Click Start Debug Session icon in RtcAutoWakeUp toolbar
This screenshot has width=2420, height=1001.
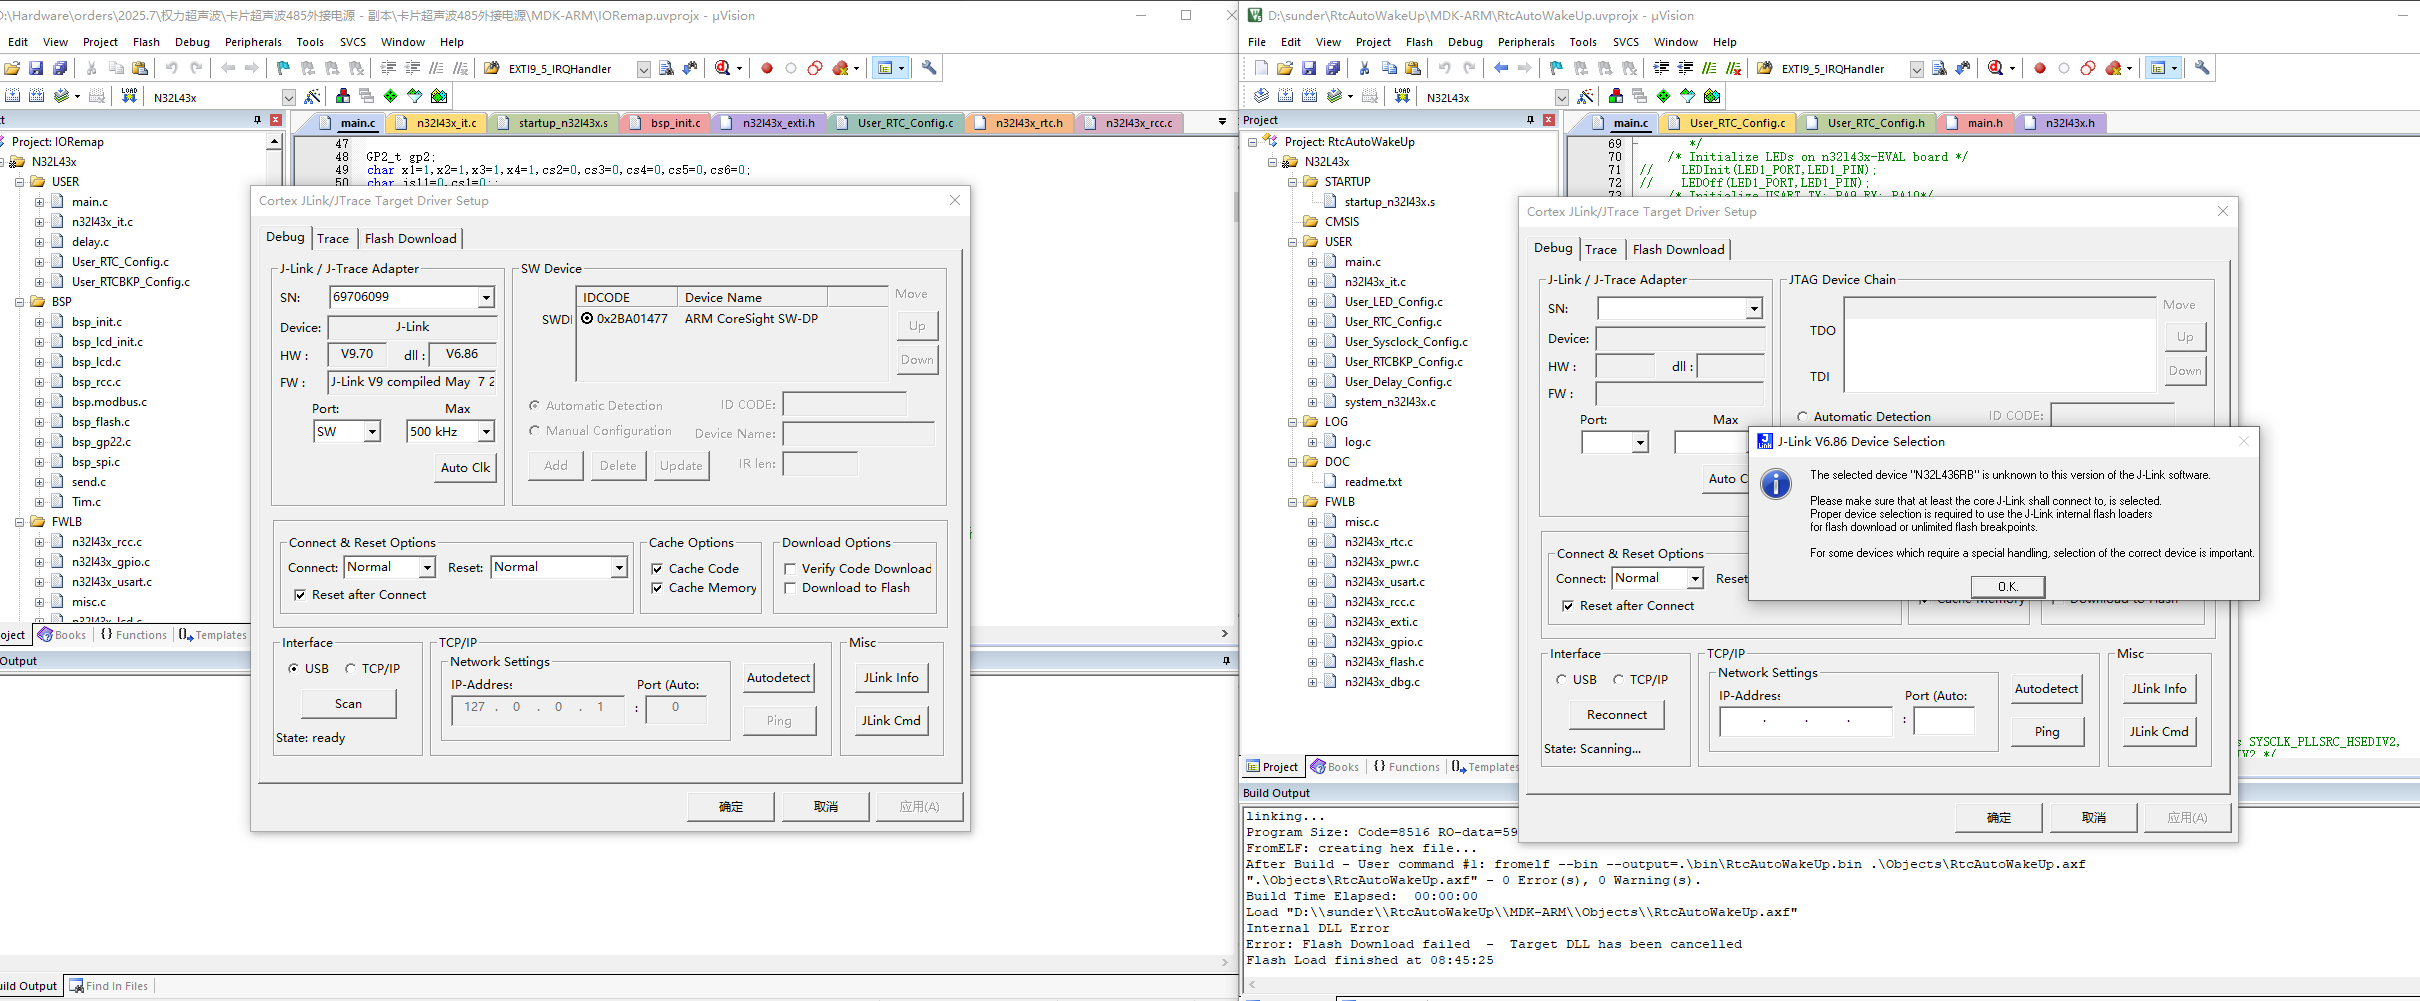click(1995, 68)
